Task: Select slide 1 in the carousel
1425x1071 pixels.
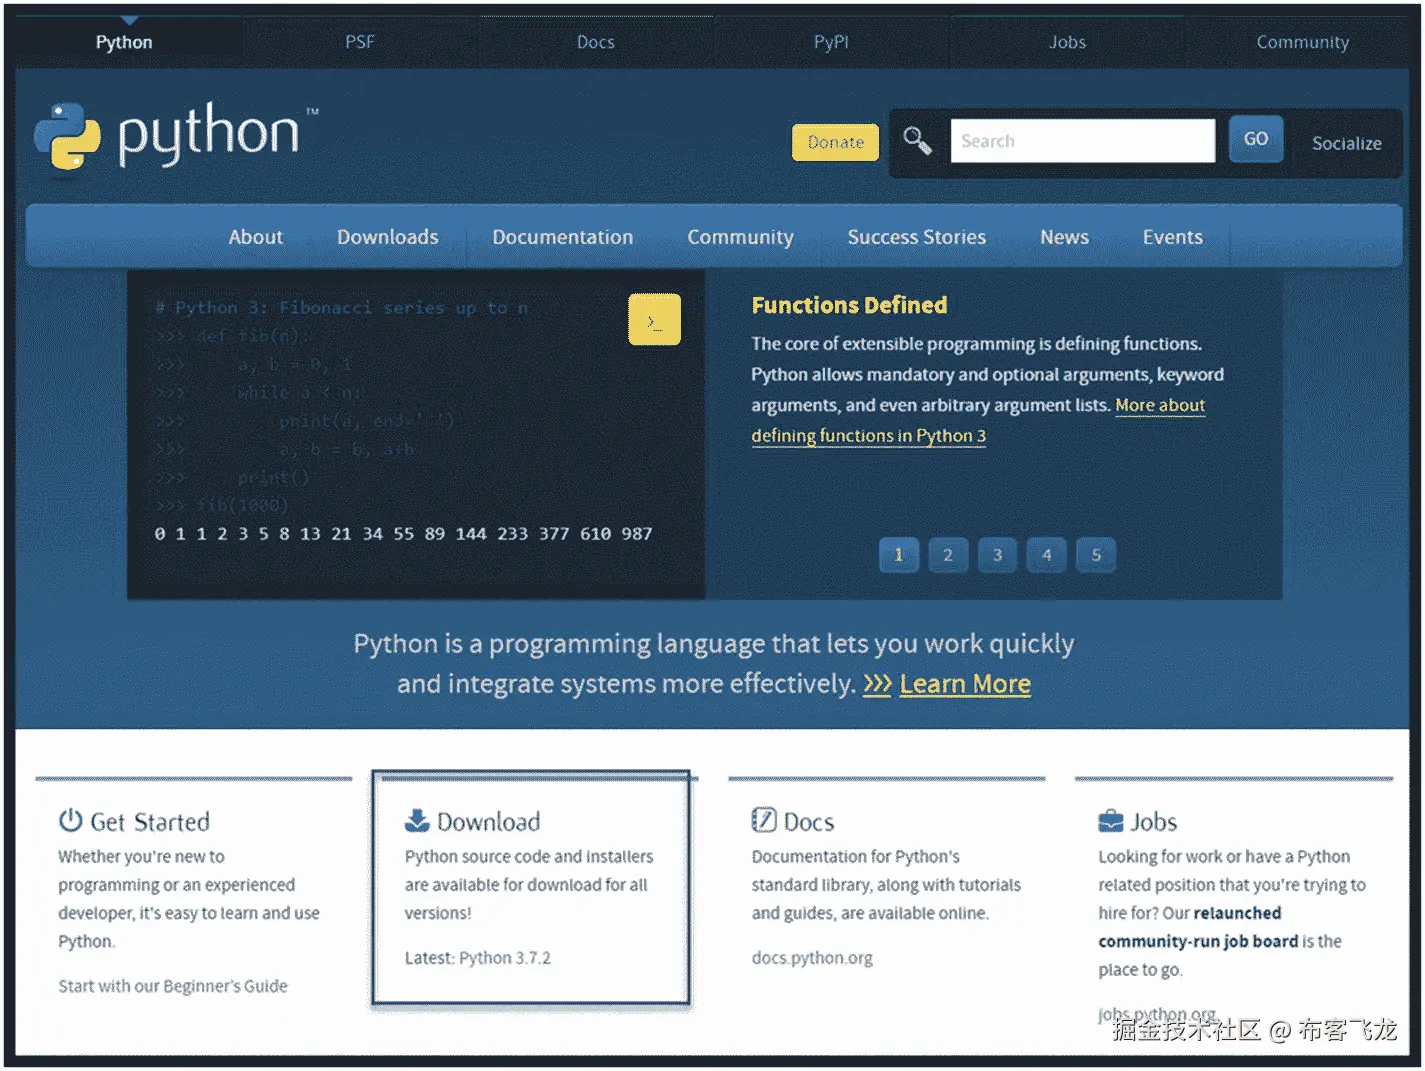Action: pos(898,555)
